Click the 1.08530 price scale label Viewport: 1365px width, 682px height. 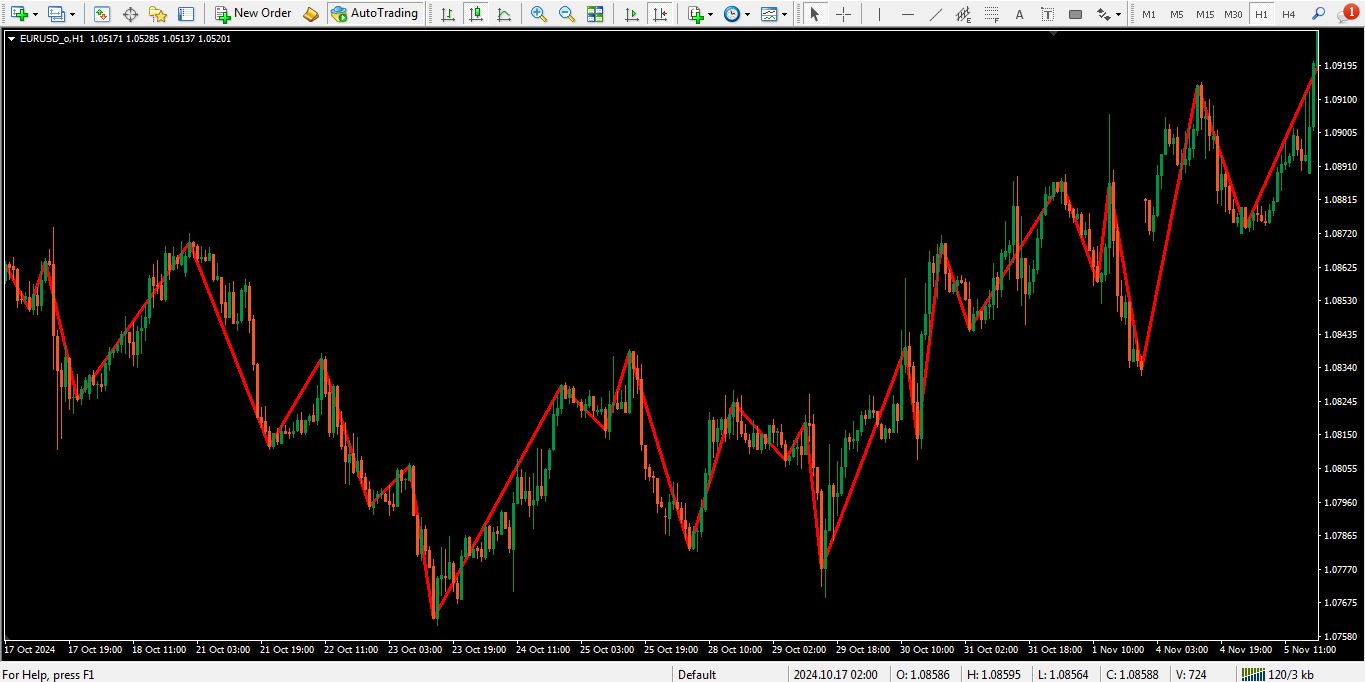[x=1338, y=300]
